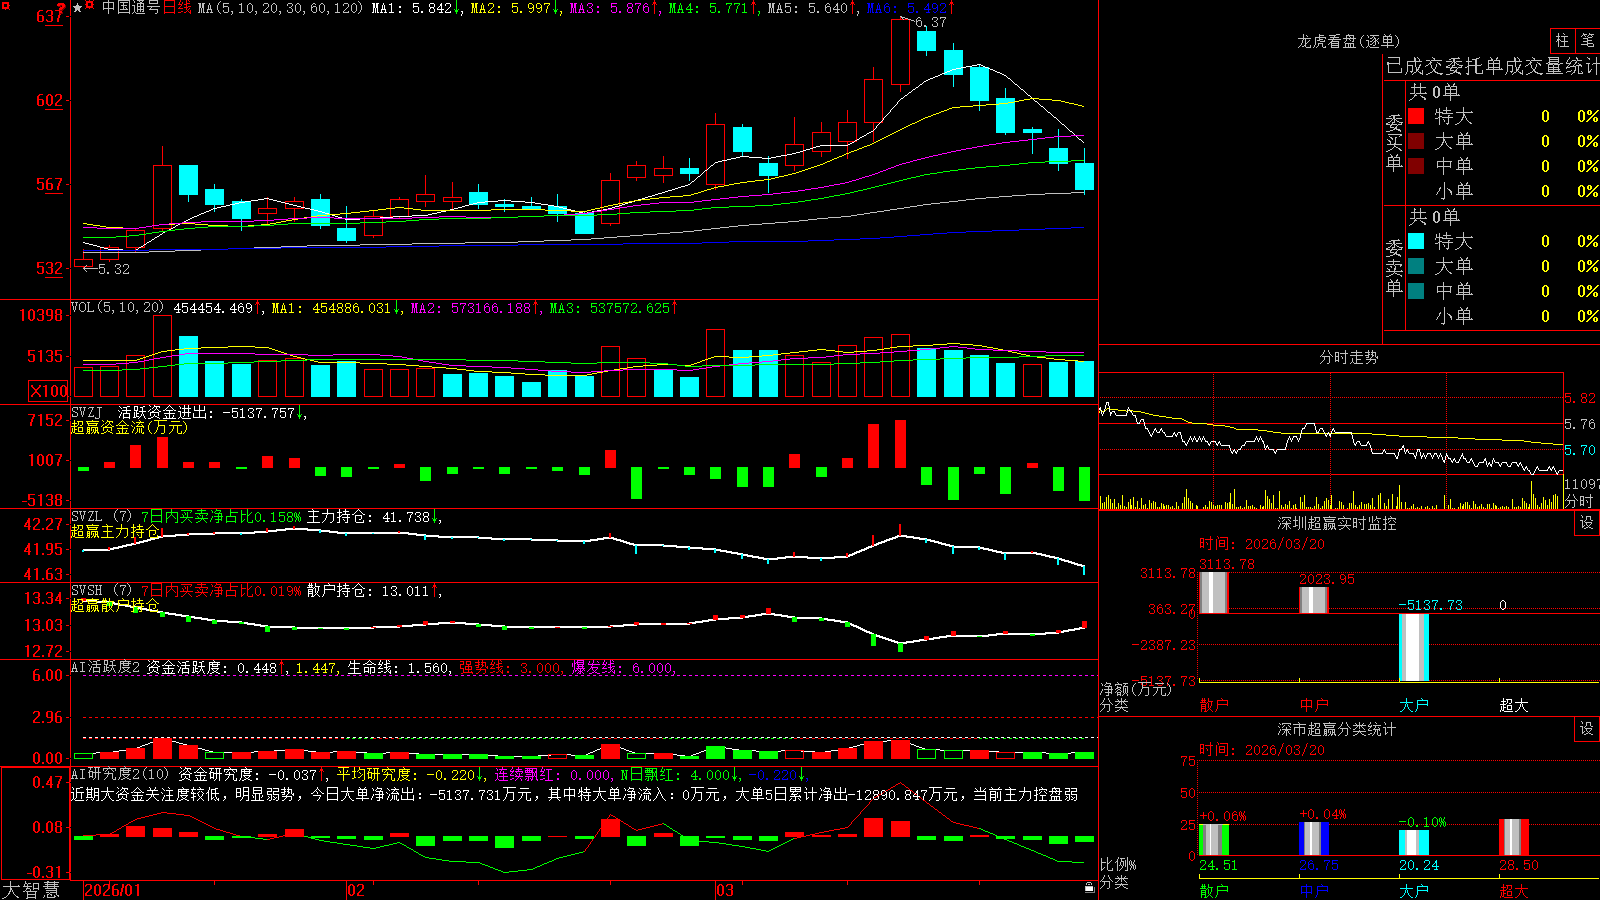
Task: Click the white star favorite icon
Action: (77, 8)
